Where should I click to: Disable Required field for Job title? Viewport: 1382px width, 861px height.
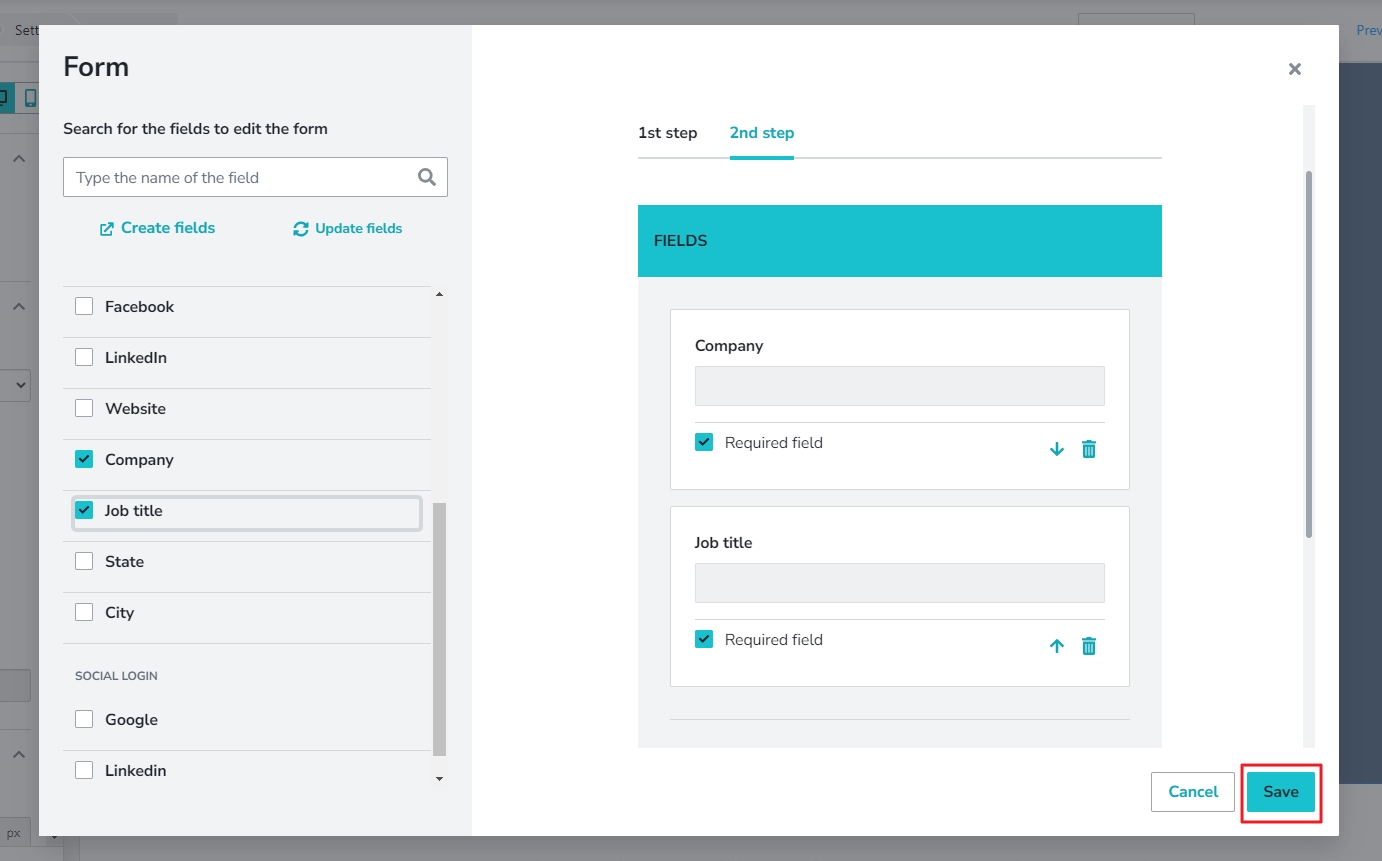(703, 638)
